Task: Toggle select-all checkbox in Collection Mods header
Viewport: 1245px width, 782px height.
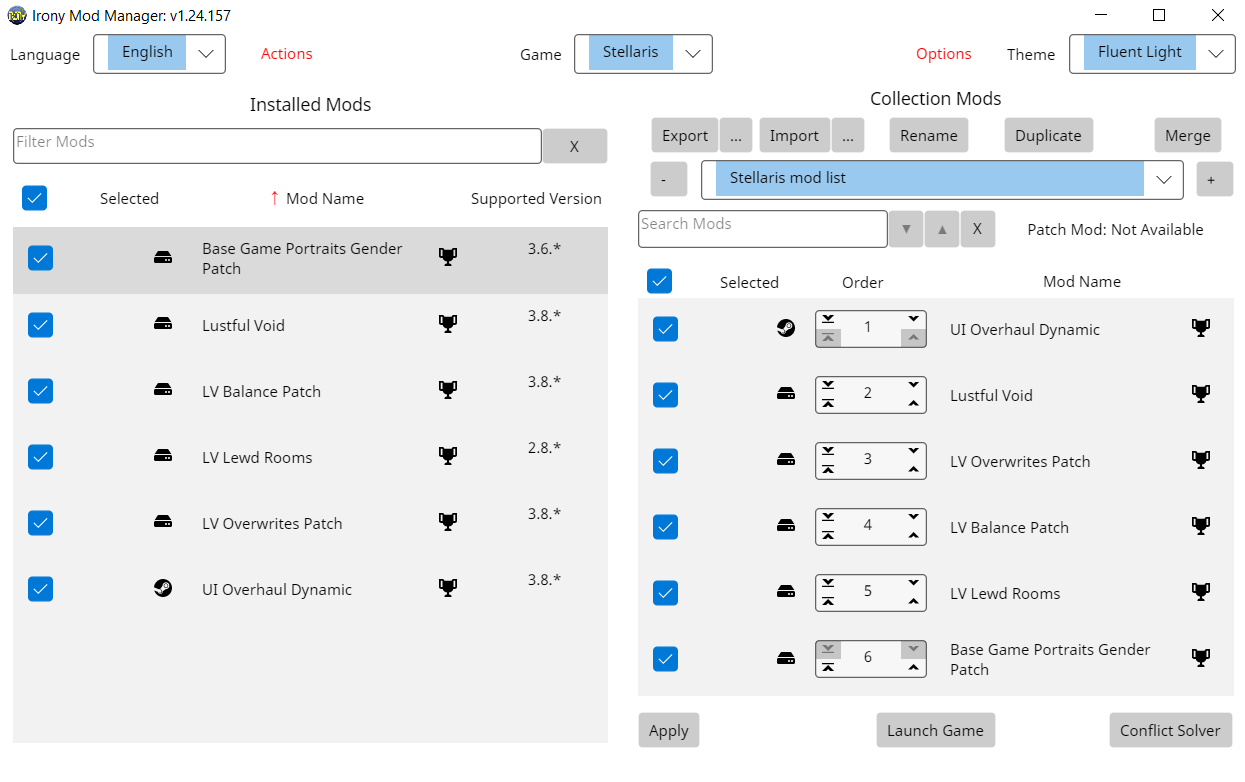Action: click(659, 281)
